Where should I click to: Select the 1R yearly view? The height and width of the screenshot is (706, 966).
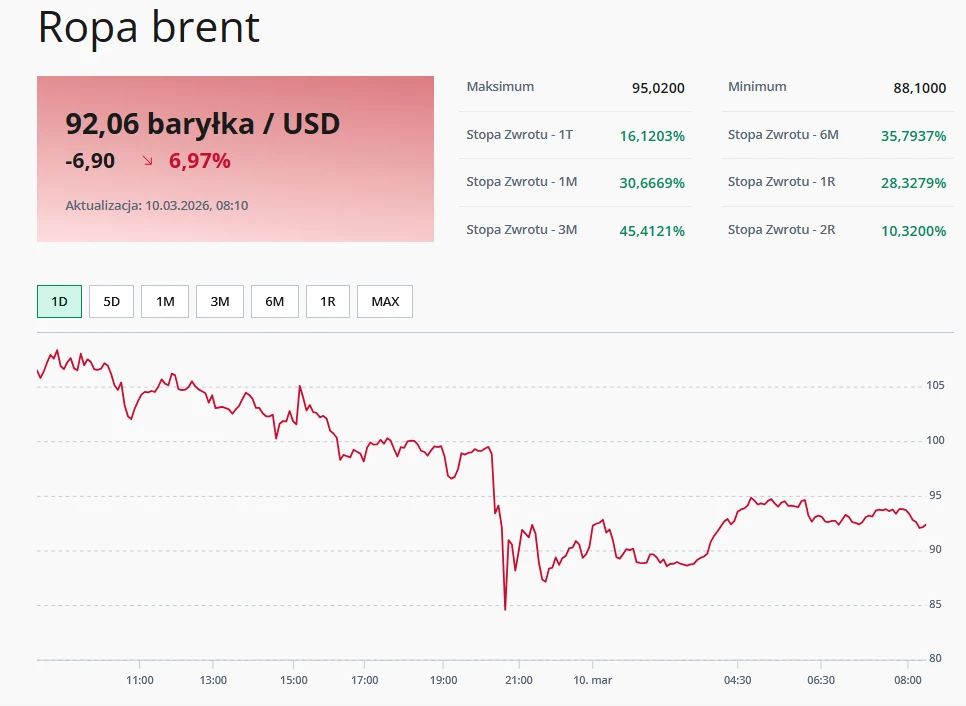pyautogui.click(x=328, y=301)
